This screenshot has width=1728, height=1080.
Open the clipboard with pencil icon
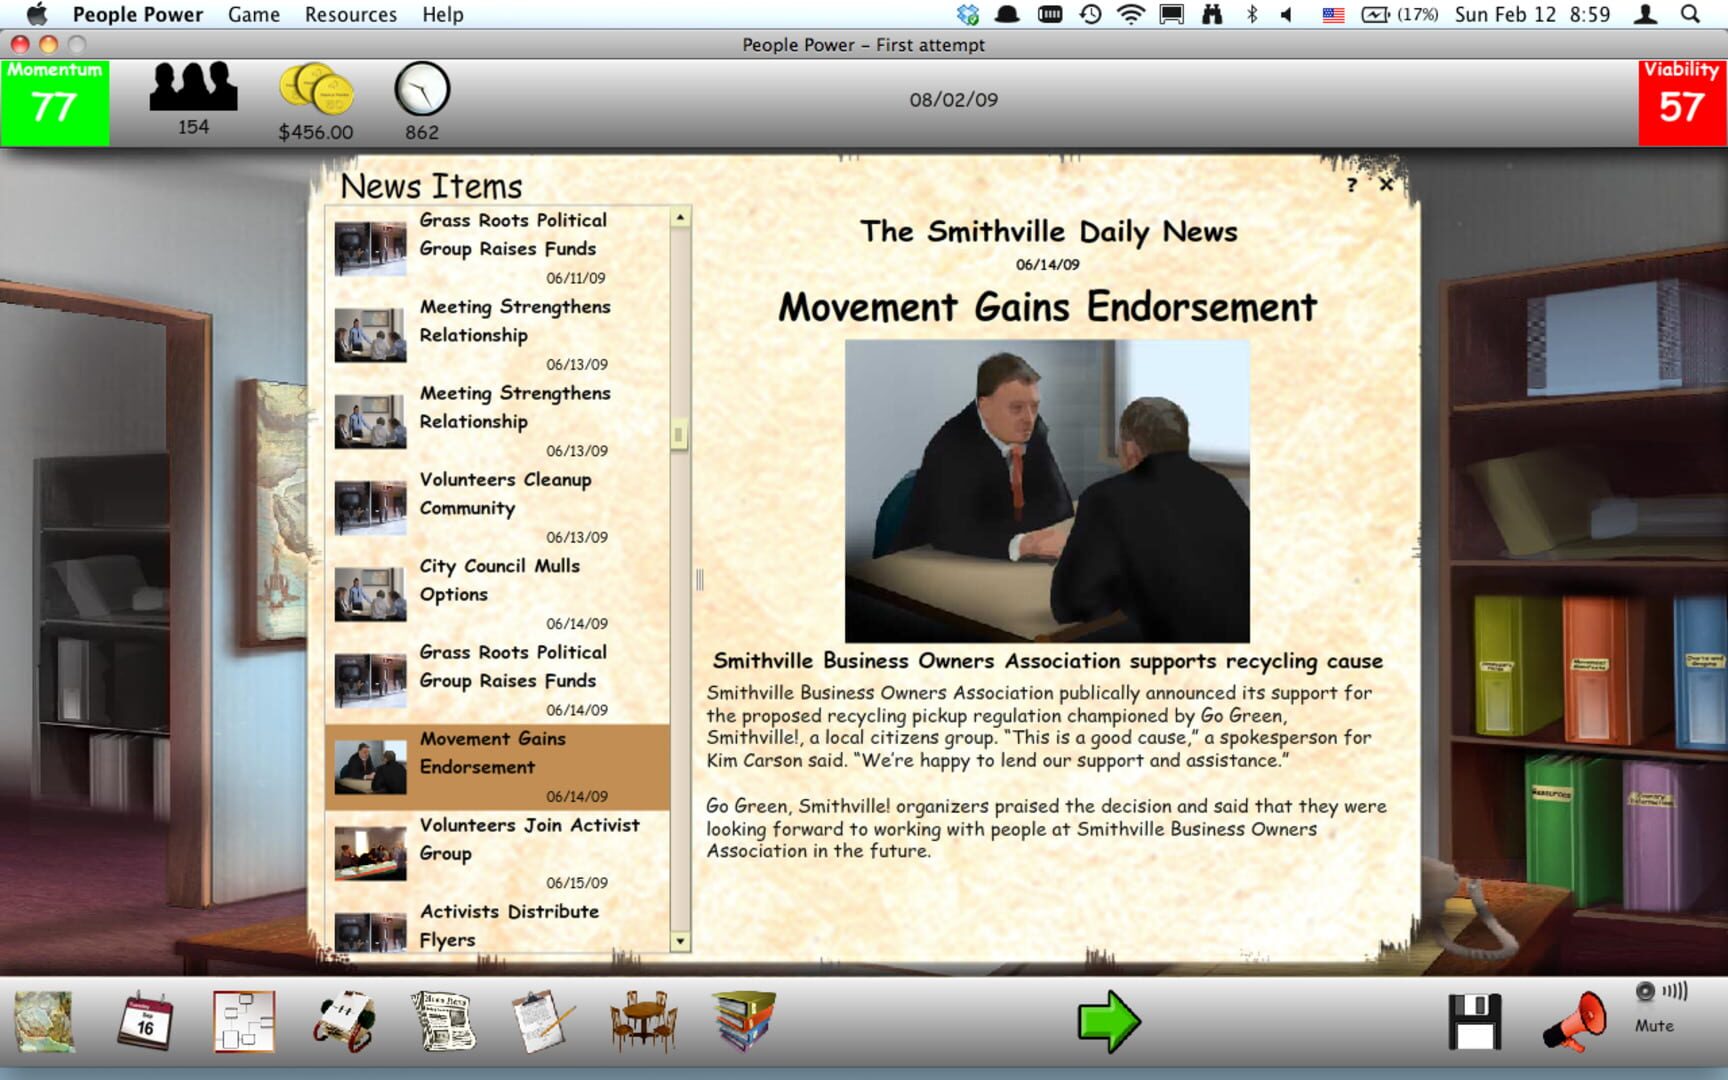click(542, 1021)
